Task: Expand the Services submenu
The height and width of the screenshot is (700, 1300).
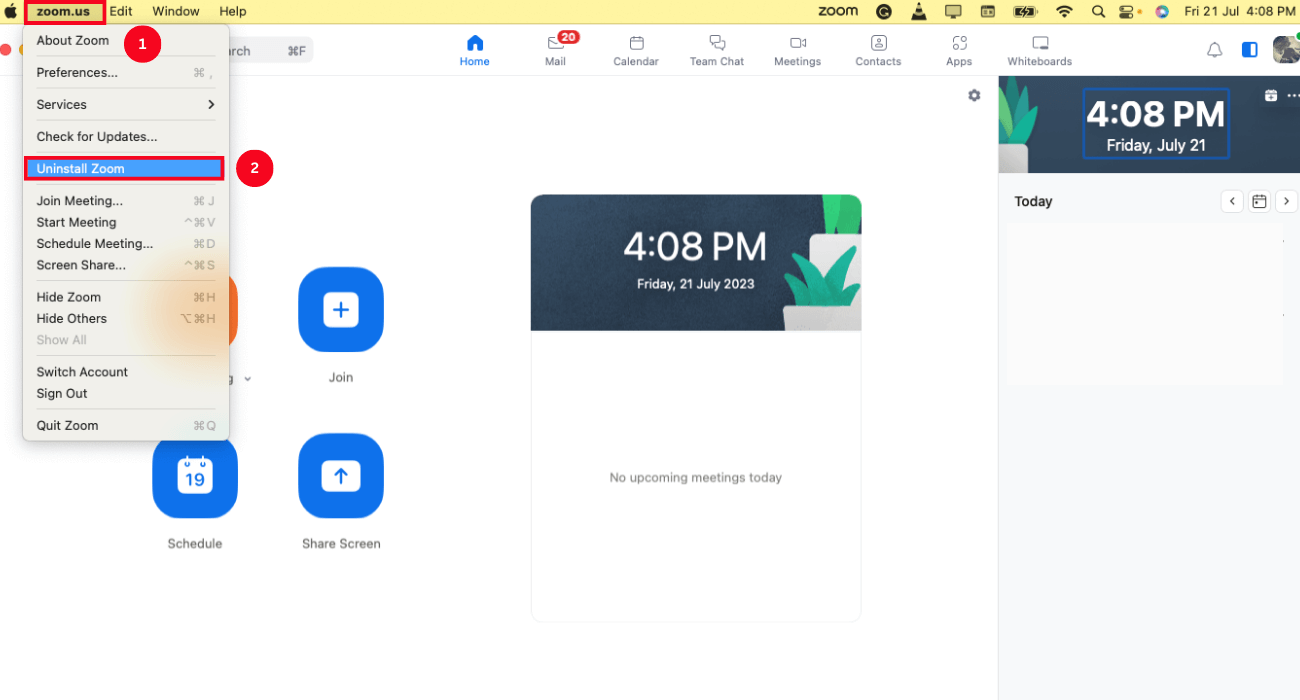Action: (x=126, y=105)
